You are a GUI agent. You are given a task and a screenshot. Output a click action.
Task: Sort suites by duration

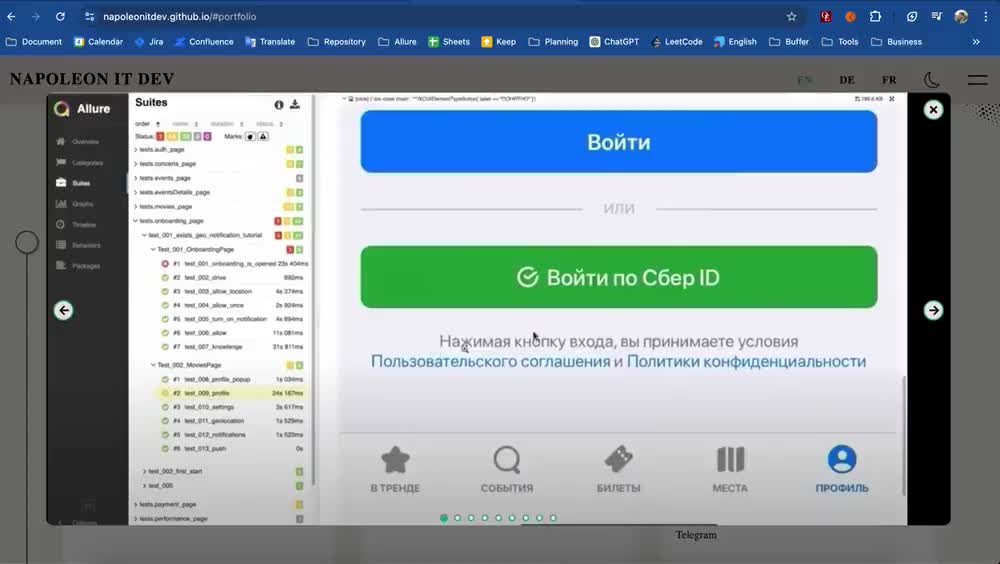pyautogui.click(x=227, y=124)
